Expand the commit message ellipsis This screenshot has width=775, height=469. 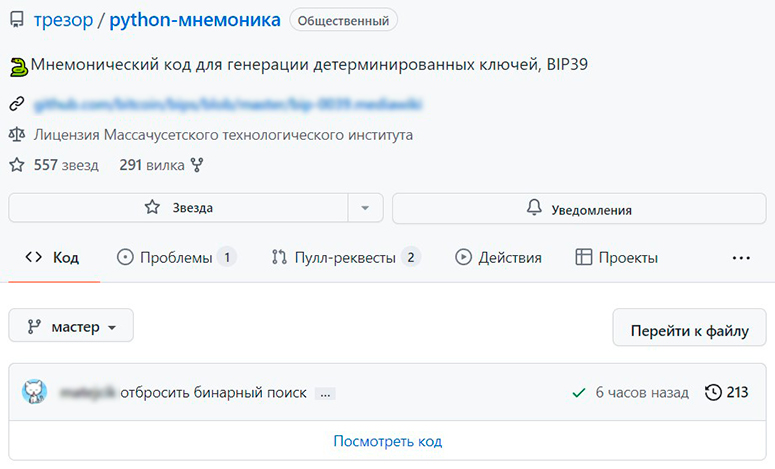point(324,394)
